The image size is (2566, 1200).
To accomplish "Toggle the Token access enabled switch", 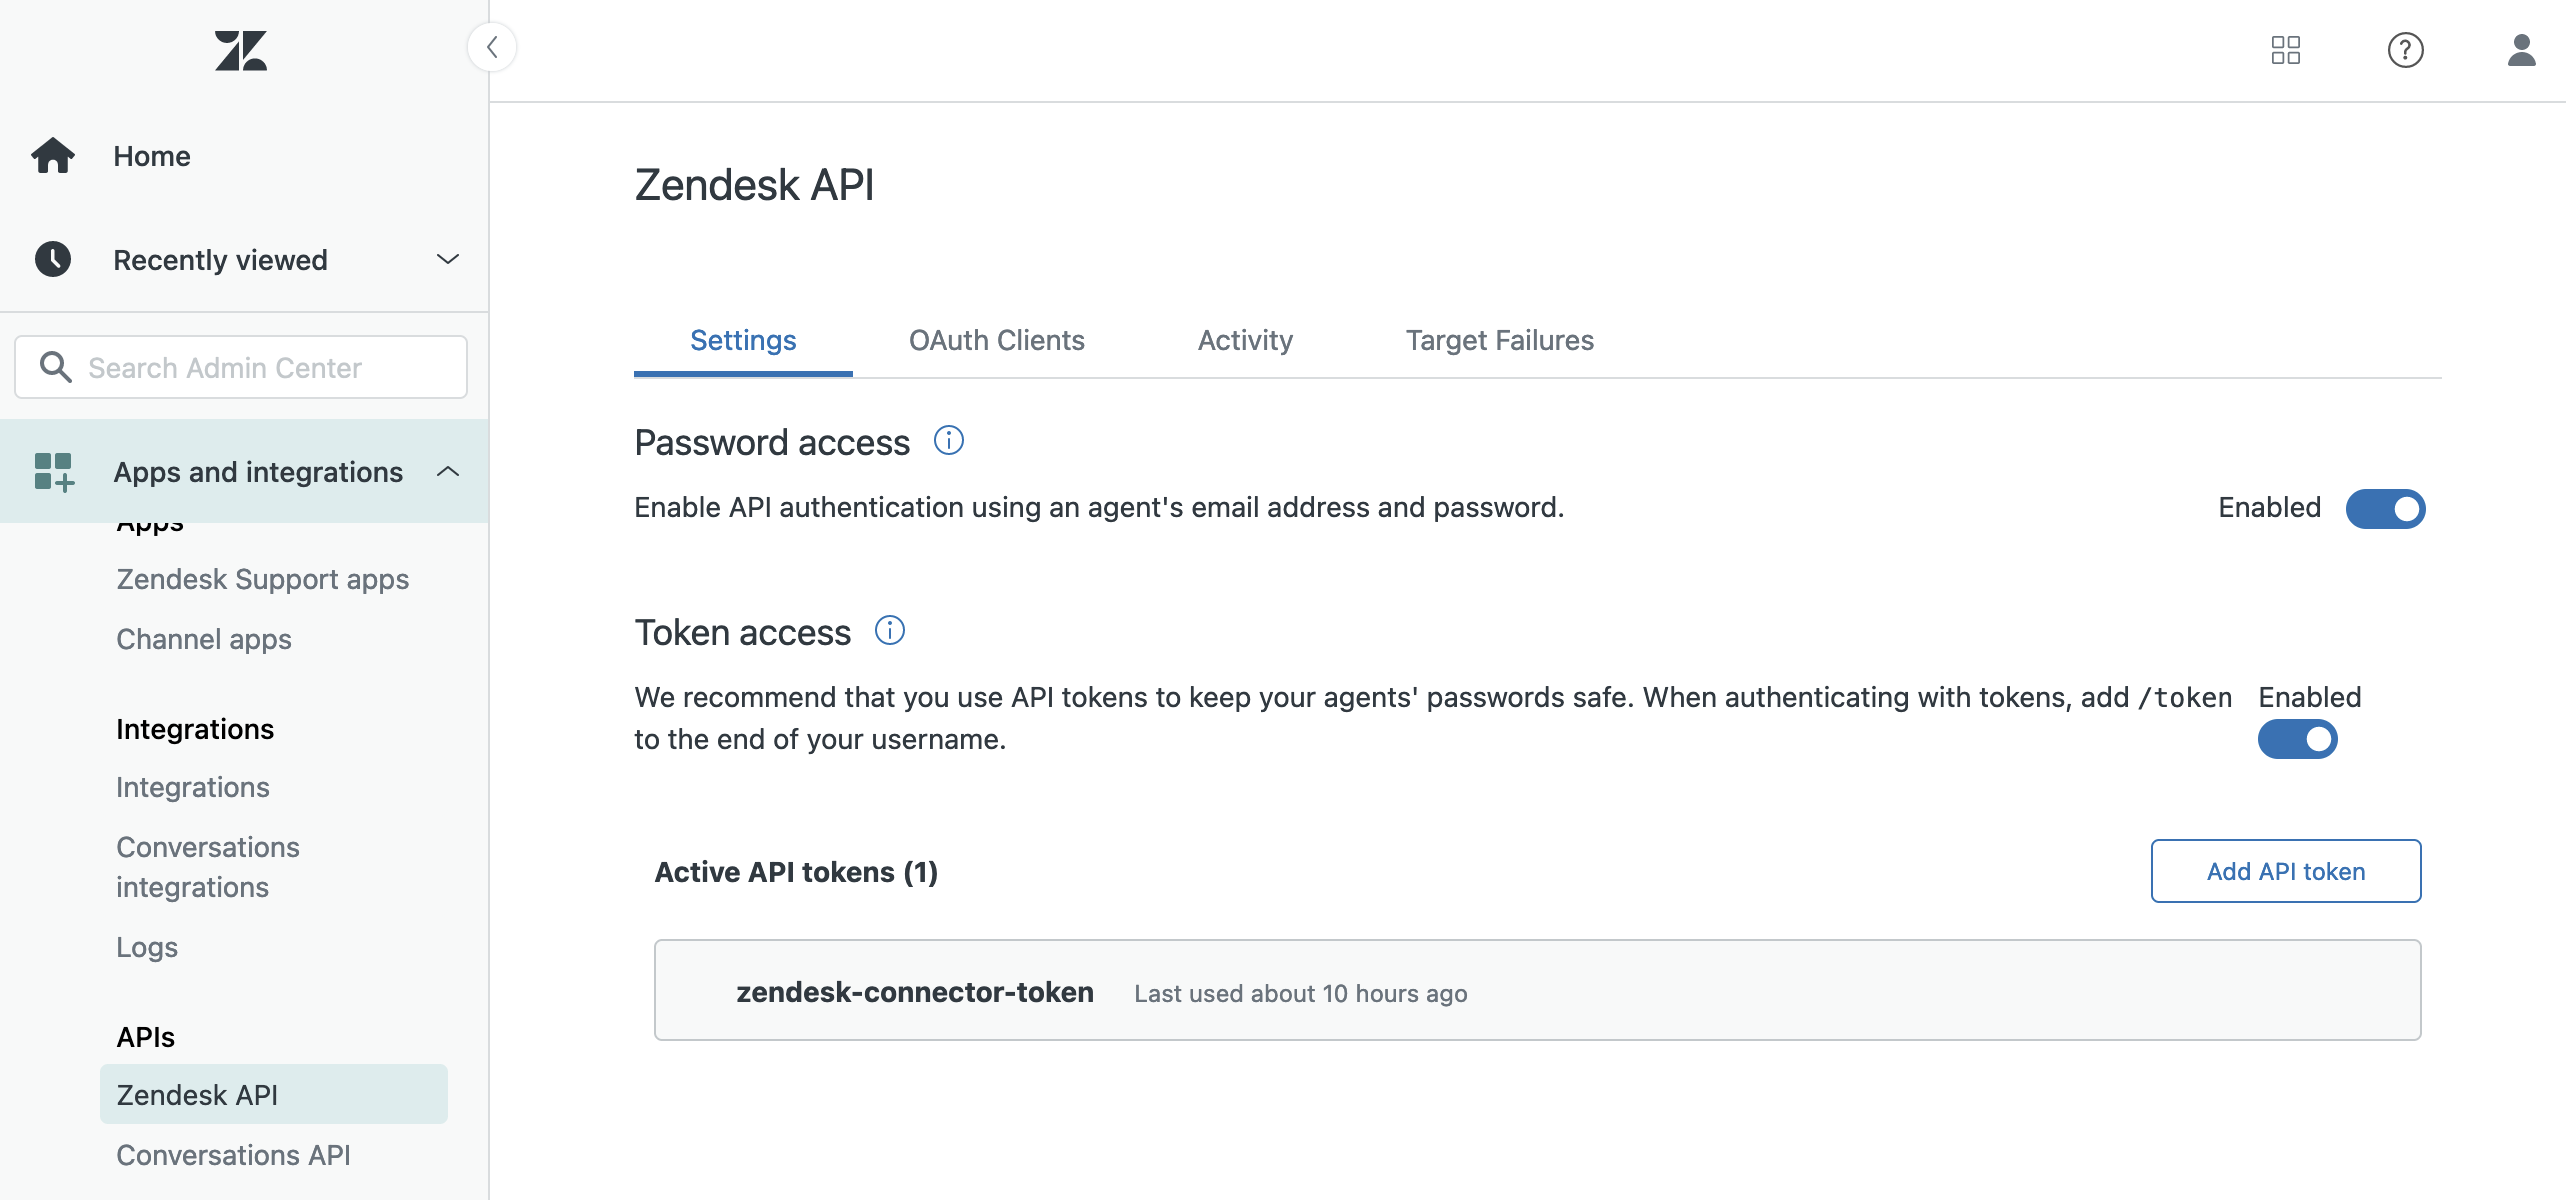I will point(2299,737).
